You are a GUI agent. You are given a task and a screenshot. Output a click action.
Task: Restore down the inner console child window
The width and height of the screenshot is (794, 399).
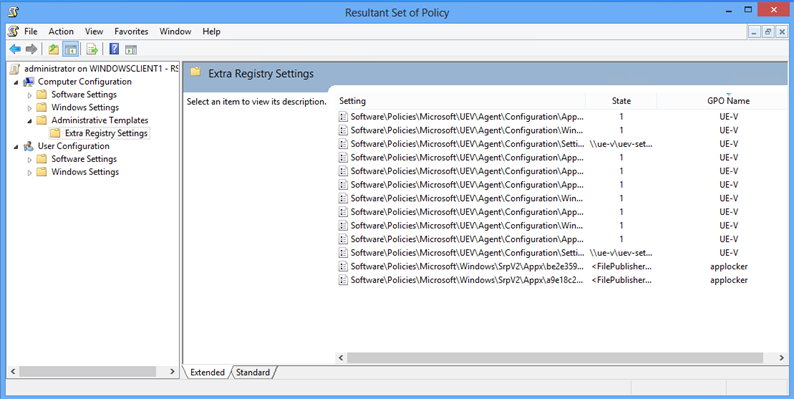point(768,32)
